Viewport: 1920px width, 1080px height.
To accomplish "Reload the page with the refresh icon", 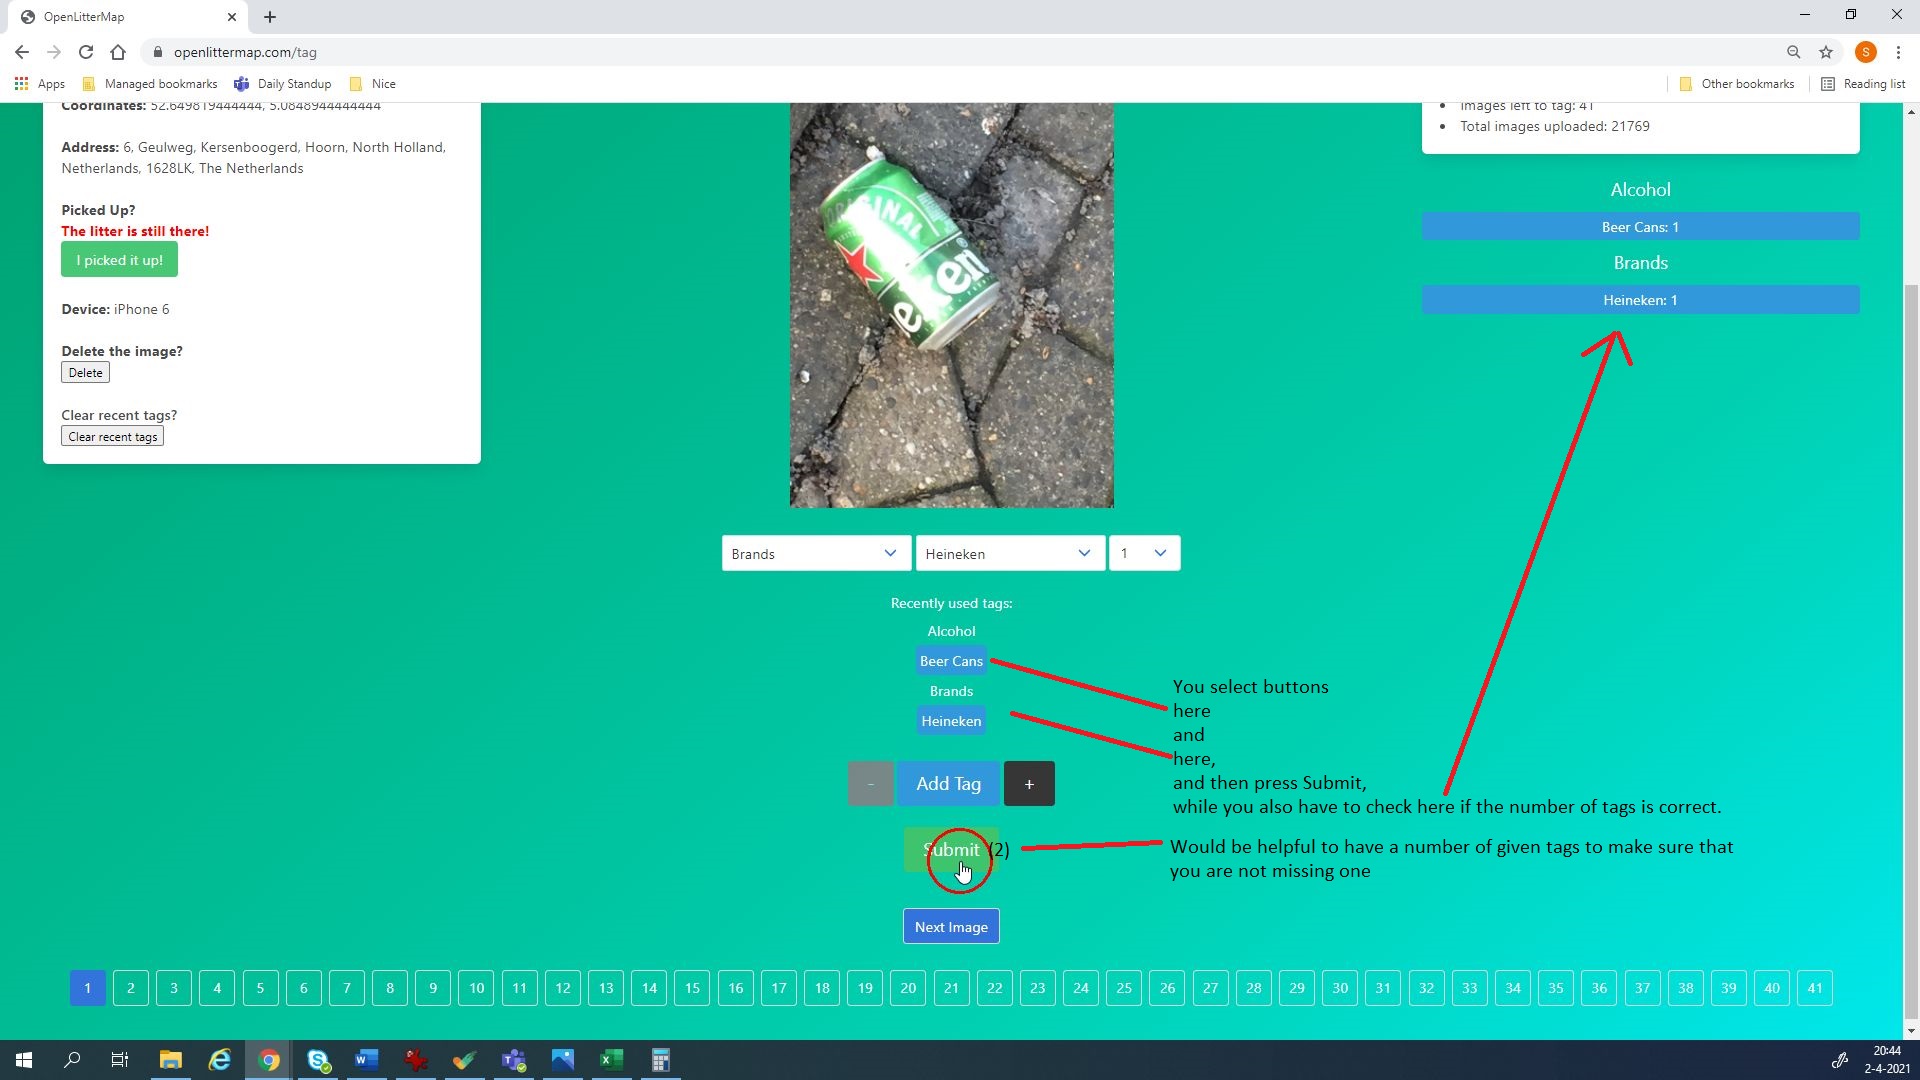I will 86,52.
